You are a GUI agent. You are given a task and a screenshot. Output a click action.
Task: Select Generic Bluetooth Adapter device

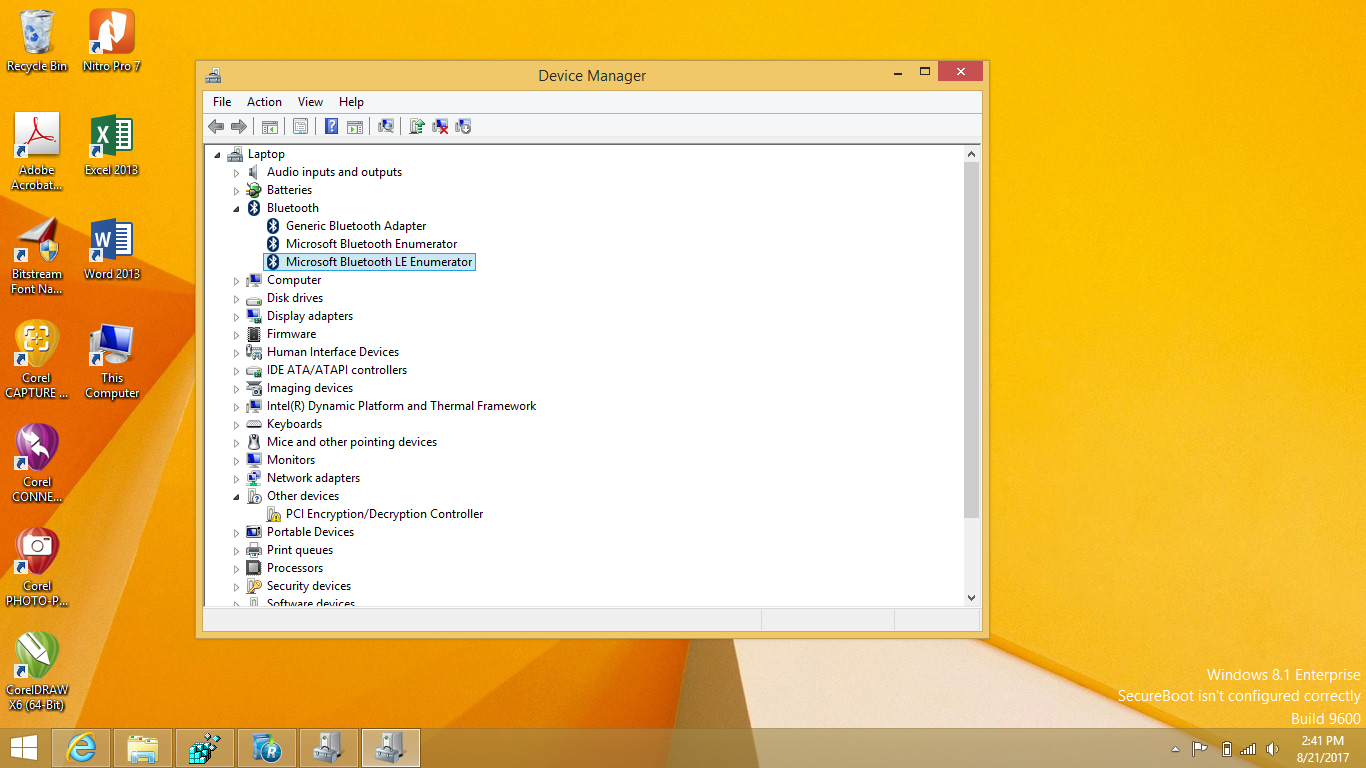[x=356, y=226]
